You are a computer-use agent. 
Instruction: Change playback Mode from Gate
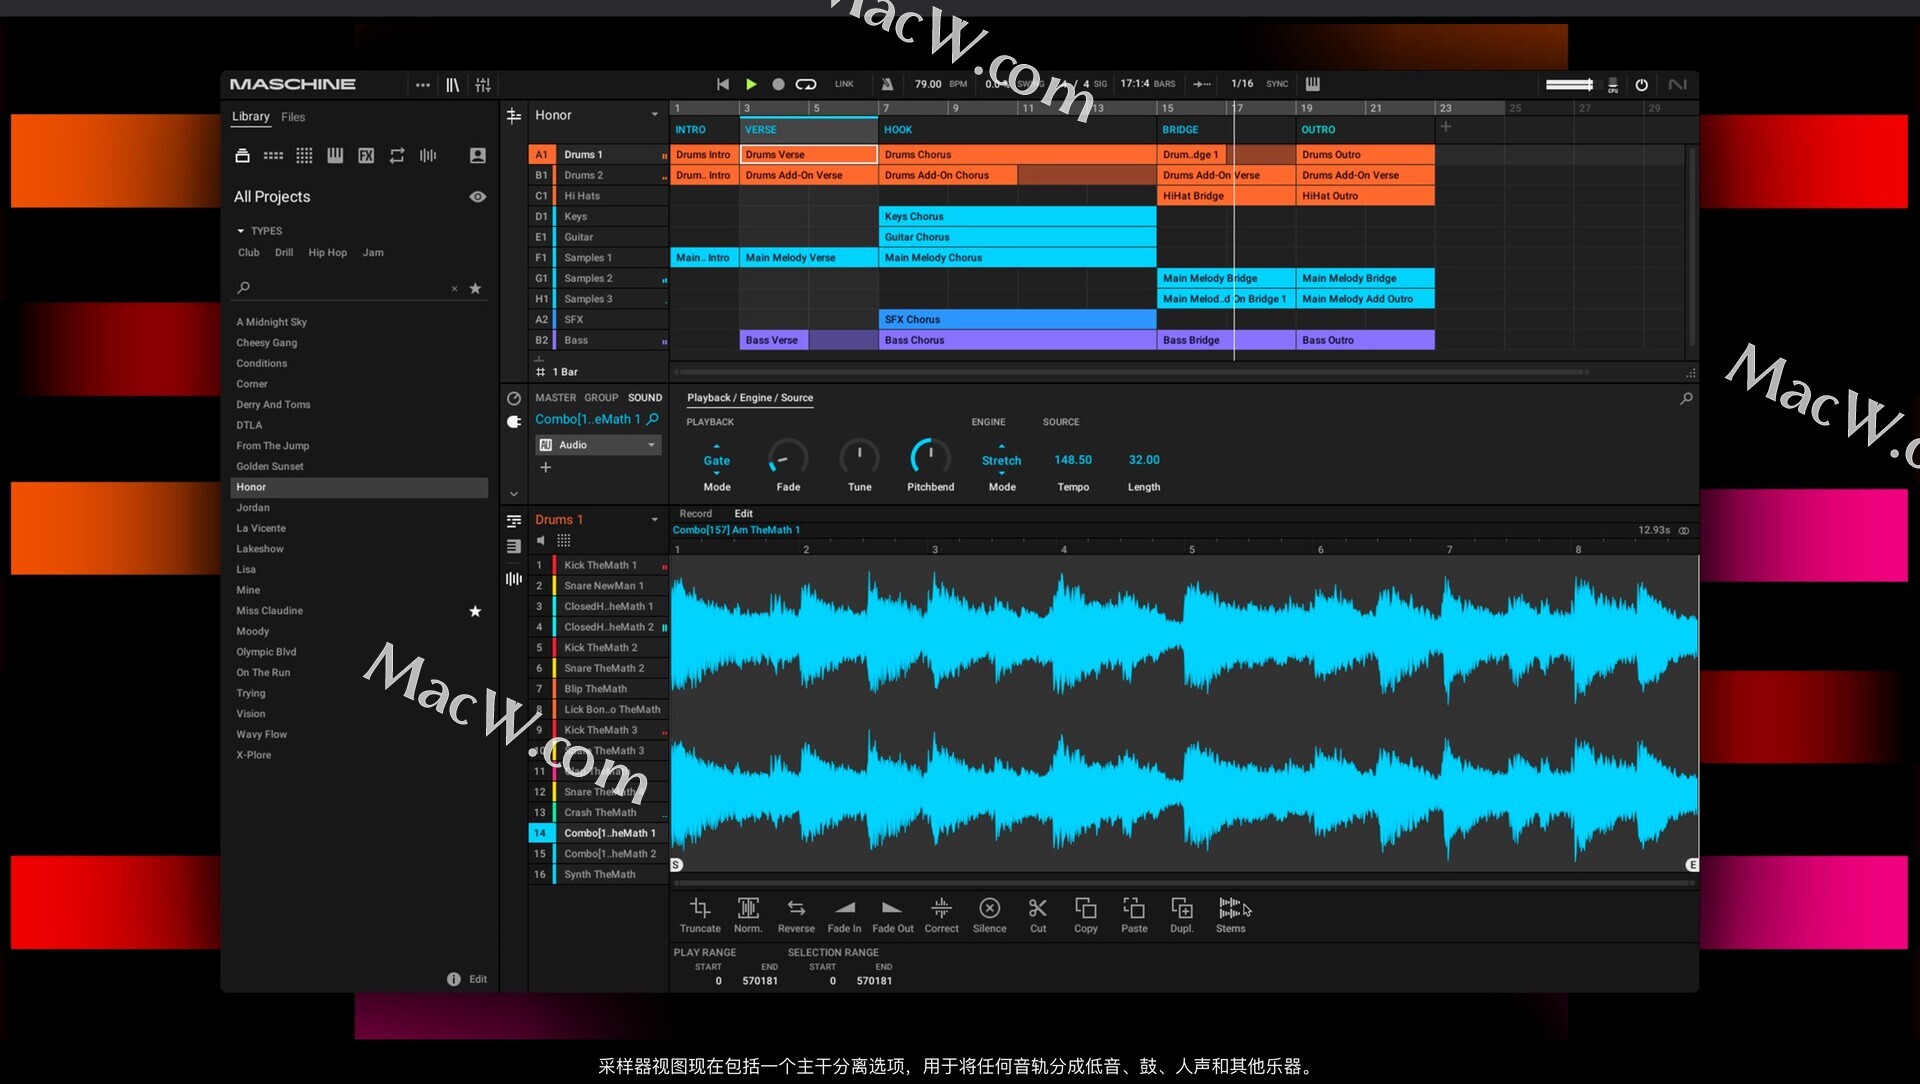click(716, 460)
